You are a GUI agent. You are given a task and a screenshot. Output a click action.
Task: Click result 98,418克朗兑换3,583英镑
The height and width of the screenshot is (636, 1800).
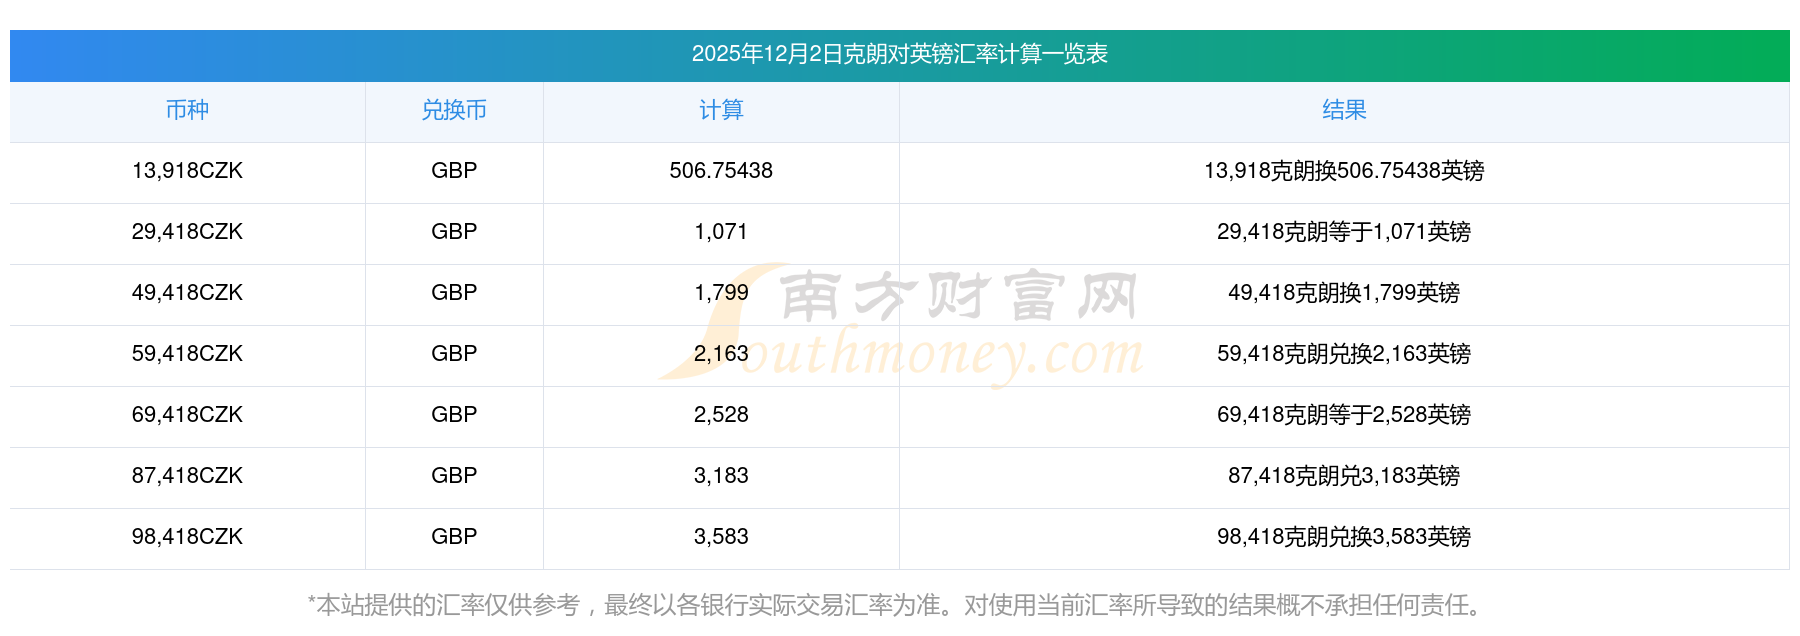click(x=1344, y=537)
